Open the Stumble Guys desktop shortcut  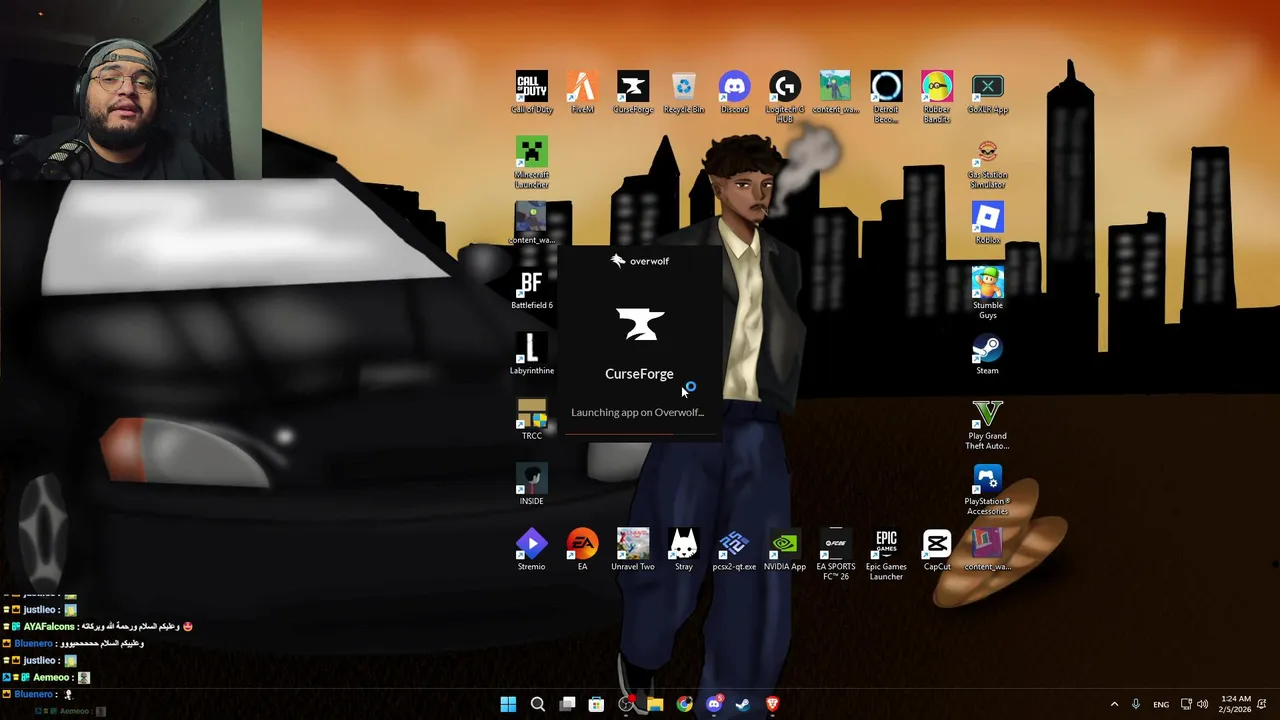988,293
